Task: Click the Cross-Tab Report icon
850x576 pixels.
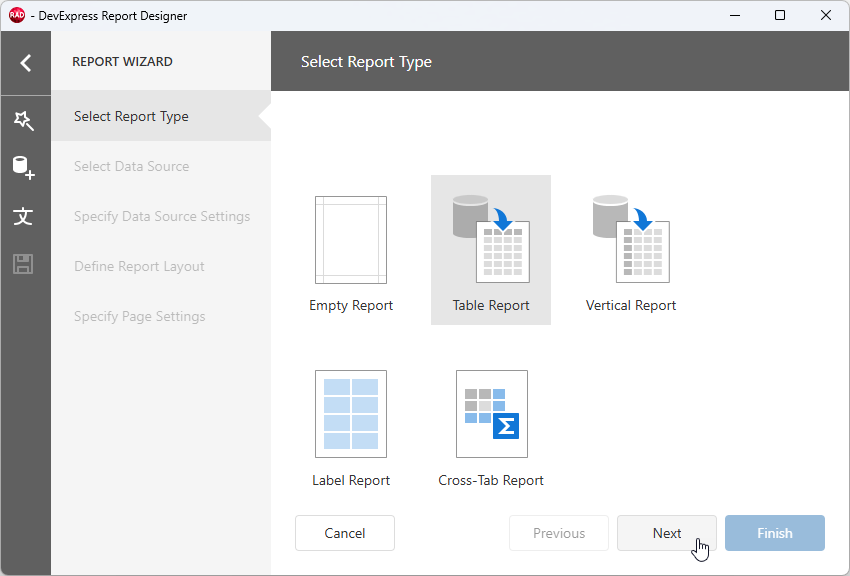Action: point(491,413)
